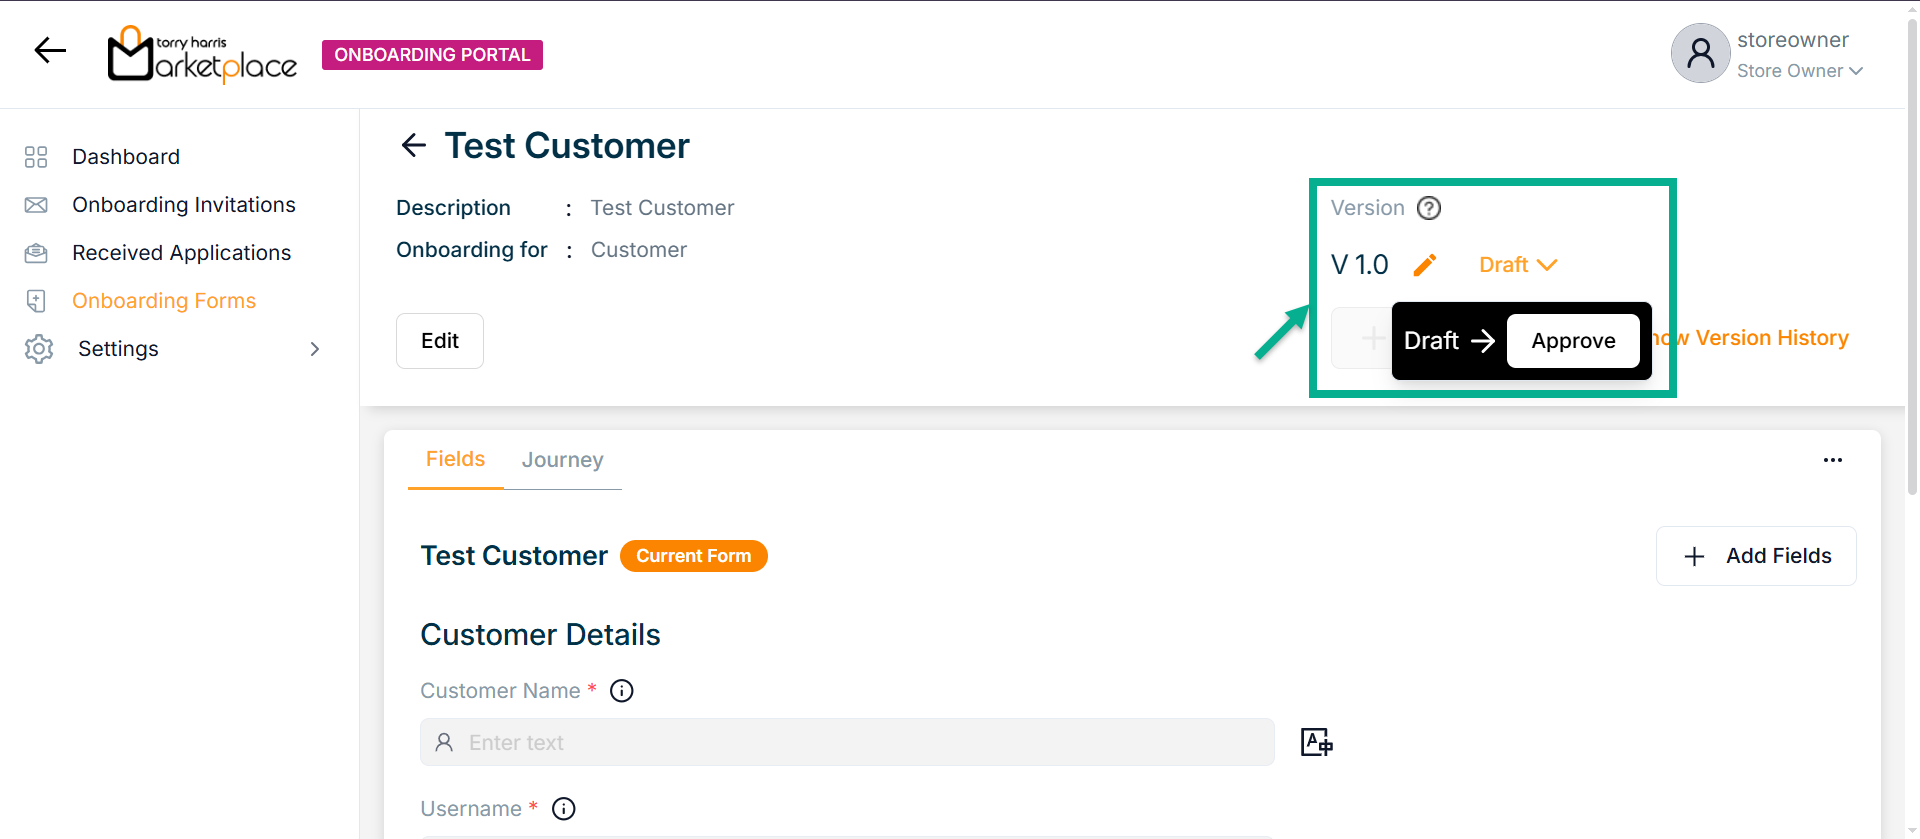Open the Draft status dropdown

pyautogui.click(x=1517, y=265)
